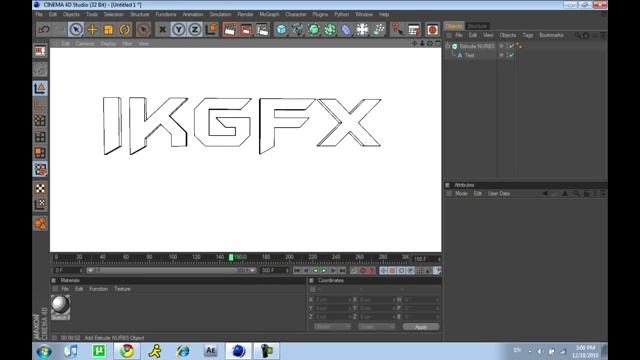Click the red record keyframe button
This screenshot has width=640, height=360.
(363, 270)
